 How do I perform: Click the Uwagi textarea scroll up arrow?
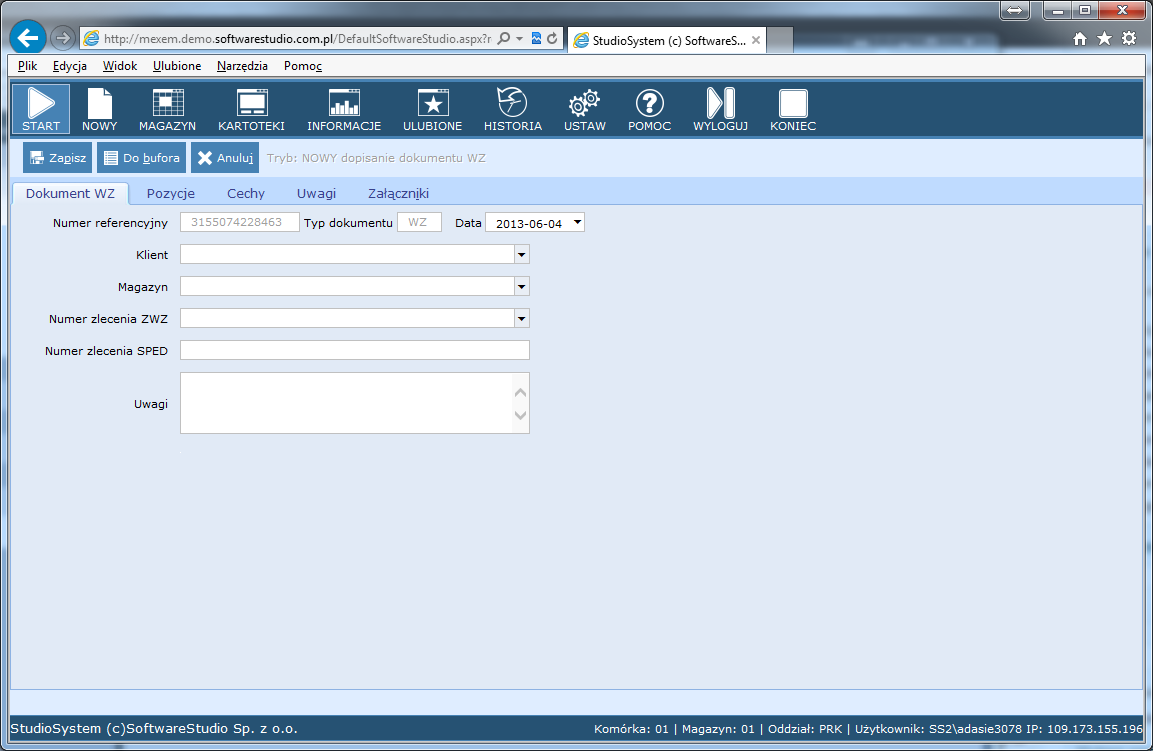tap(521, 392)
